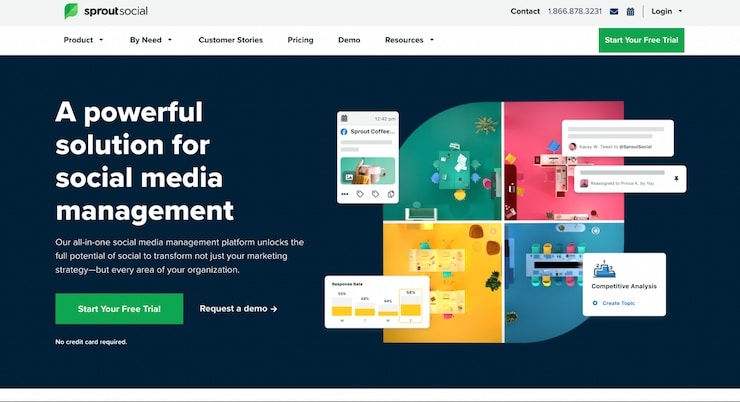Expand the Product dropdown menu
This screenshot has height=402, width=740.
pos(84,40)
